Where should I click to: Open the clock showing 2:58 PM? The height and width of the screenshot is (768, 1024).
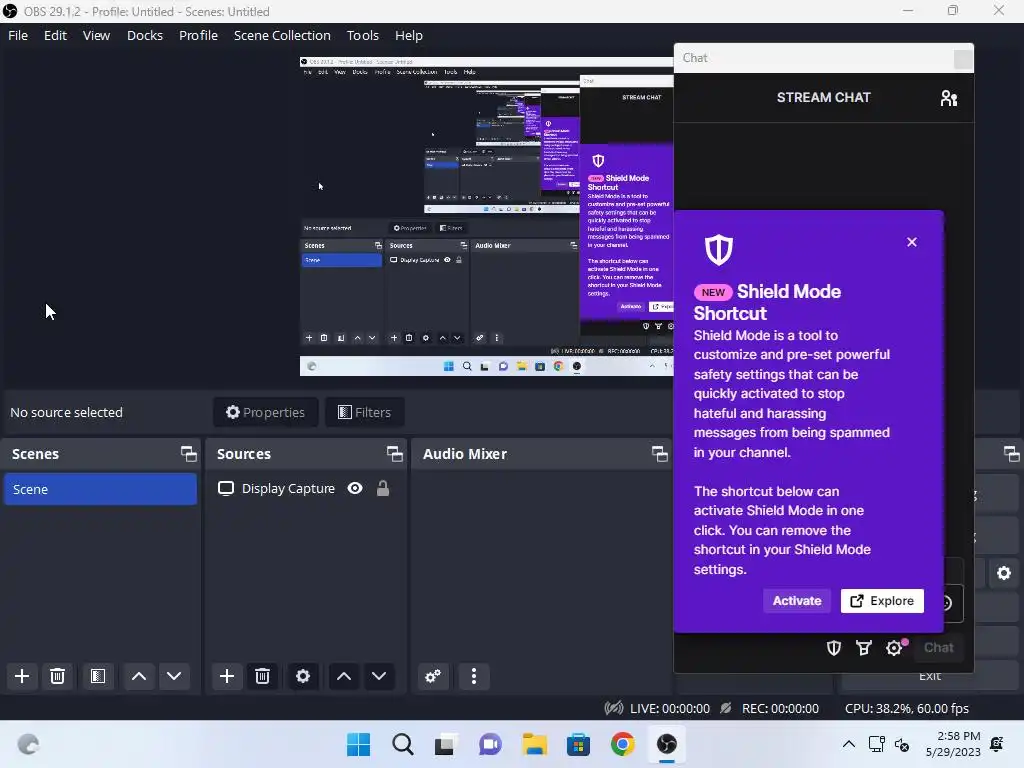coord(953,744)
